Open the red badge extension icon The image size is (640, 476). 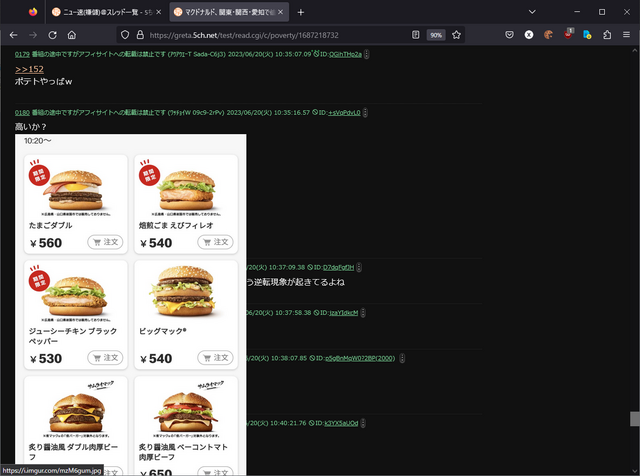[x=568, y=34]
